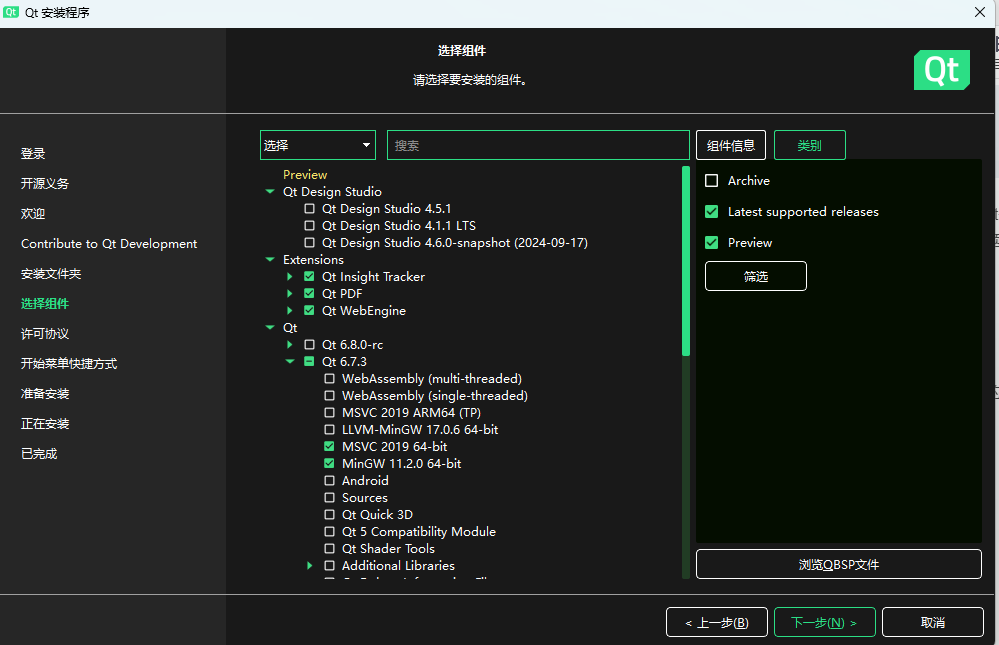This screenshot has height=645, width=999.
Task: Expand the Qt PDF node
Action: pyautogui.click(x=290, y=294)
